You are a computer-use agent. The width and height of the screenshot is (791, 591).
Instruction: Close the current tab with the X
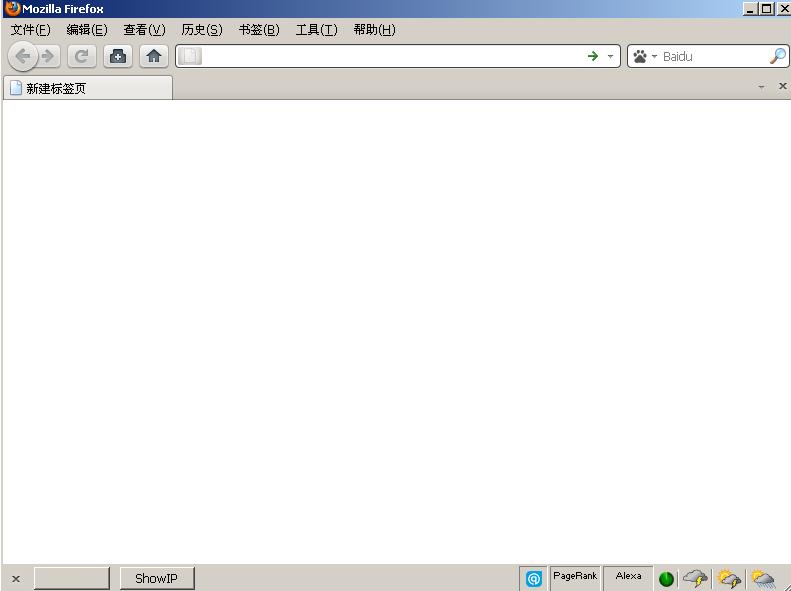coord(782,86)
